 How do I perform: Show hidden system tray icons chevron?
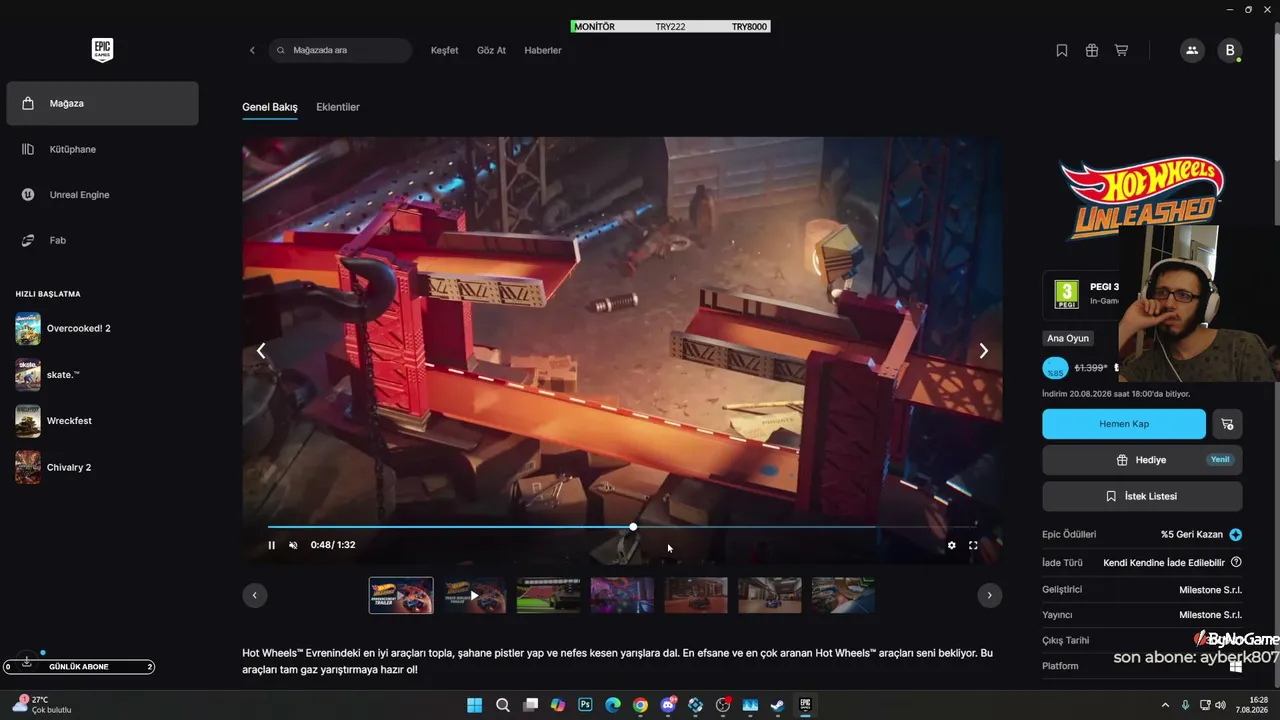[1165, 705]
